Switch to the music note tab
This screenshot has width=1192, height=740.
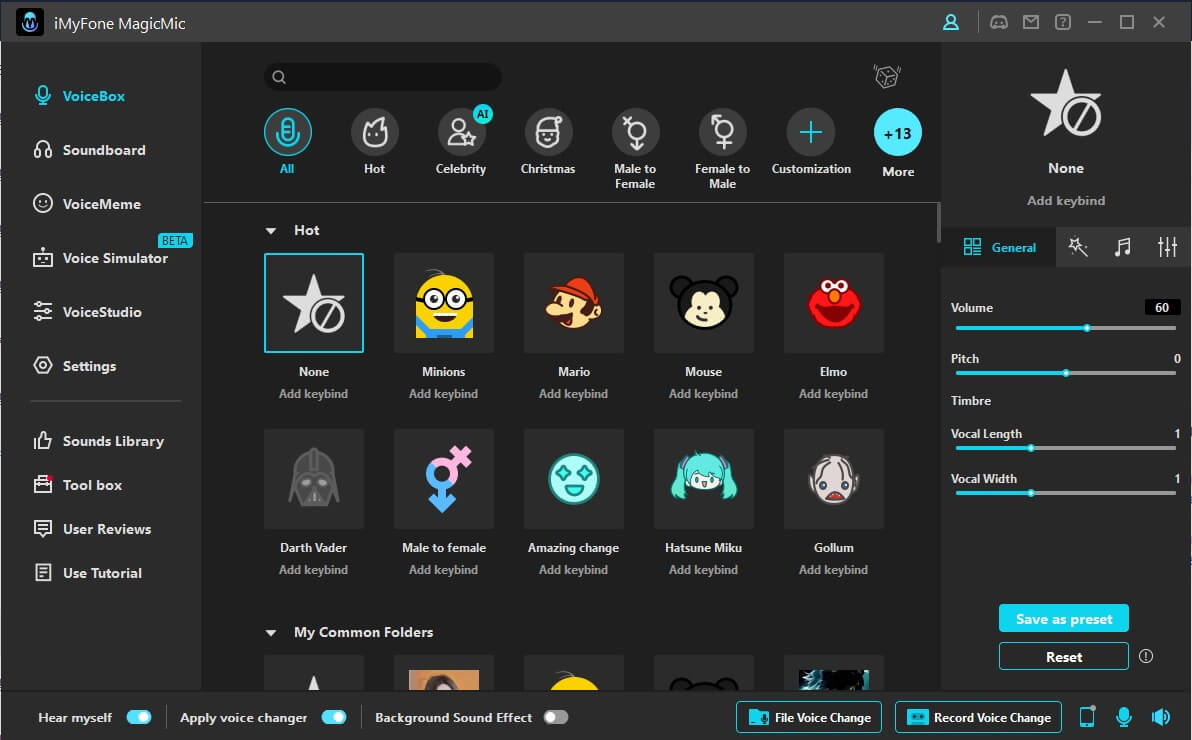click(1122, 246)
